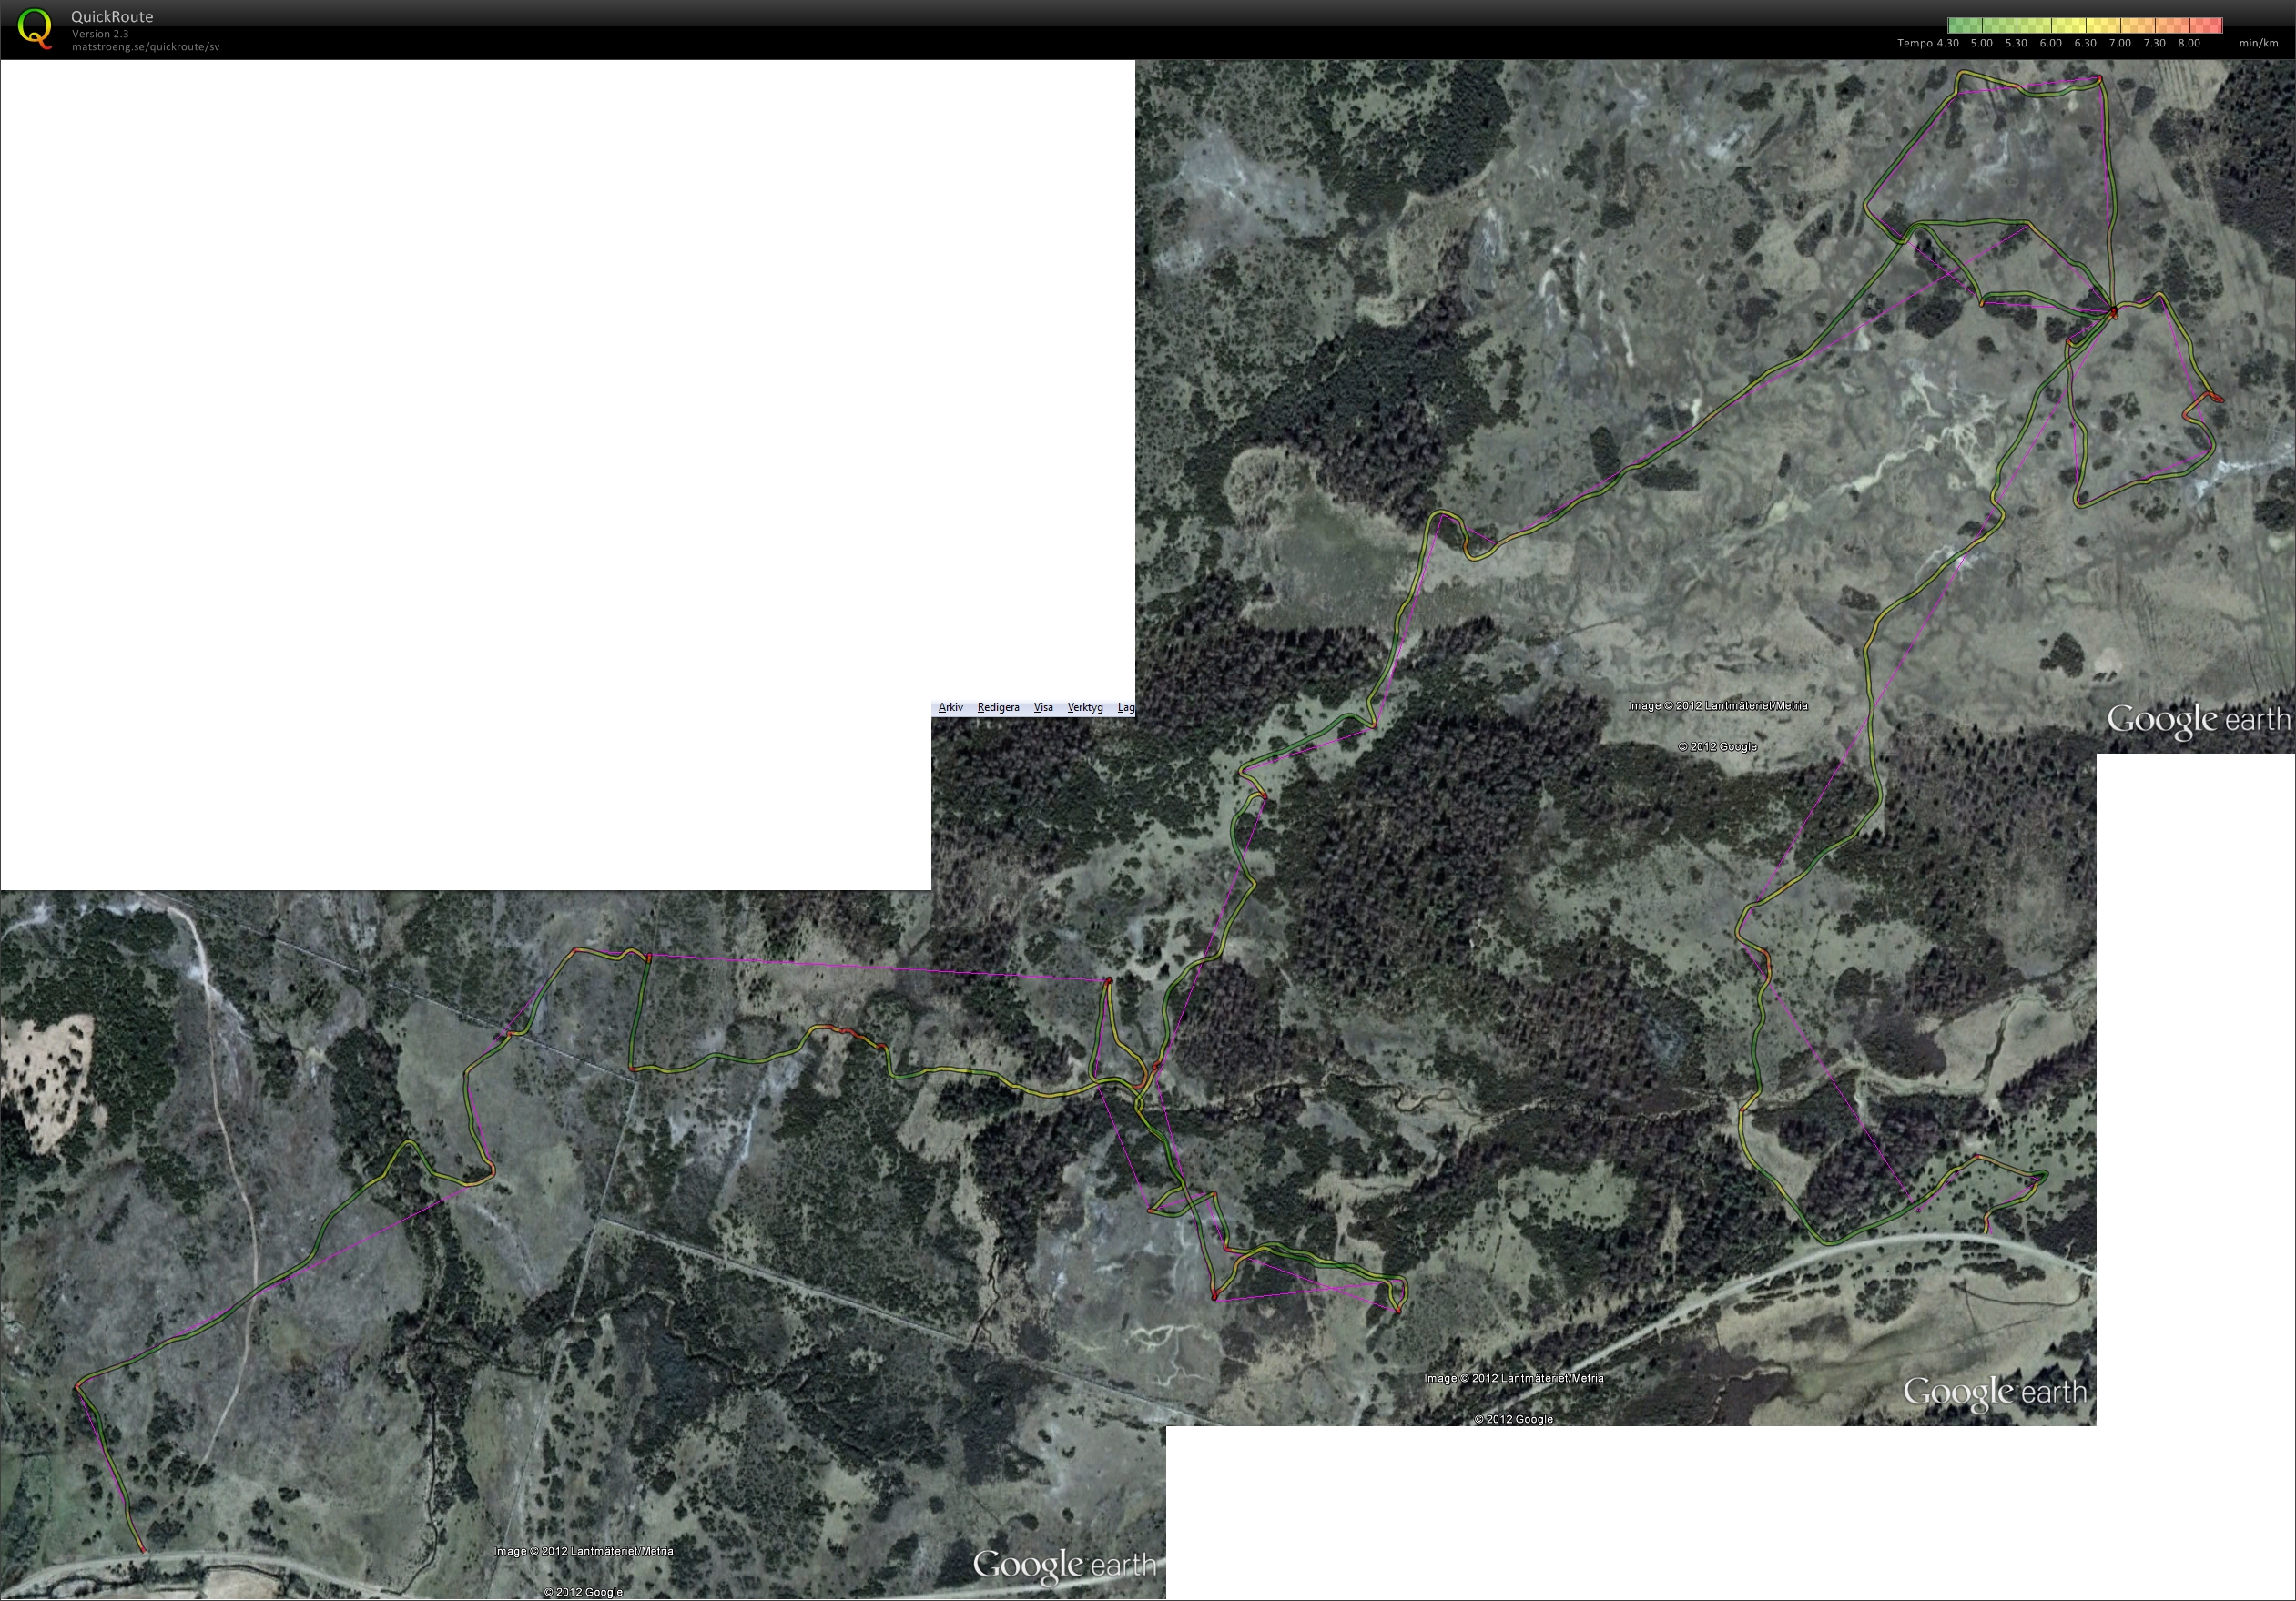
Task: Open the Visa menu
Action: pyautogui.click(x=1043, y=707)
